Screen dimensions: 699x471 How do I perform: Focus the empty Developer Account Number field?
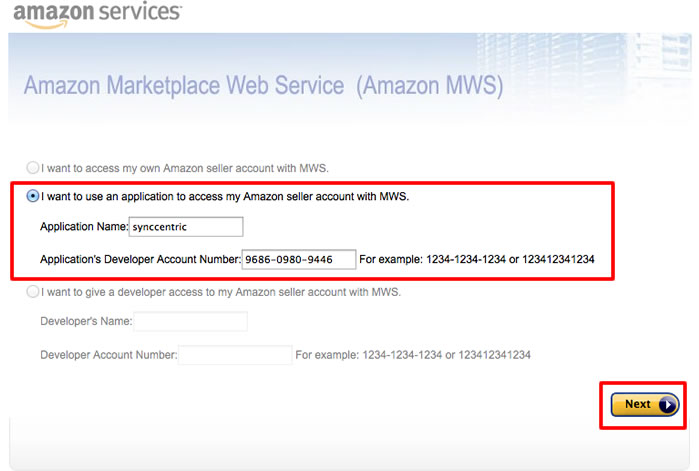(235, 355)
